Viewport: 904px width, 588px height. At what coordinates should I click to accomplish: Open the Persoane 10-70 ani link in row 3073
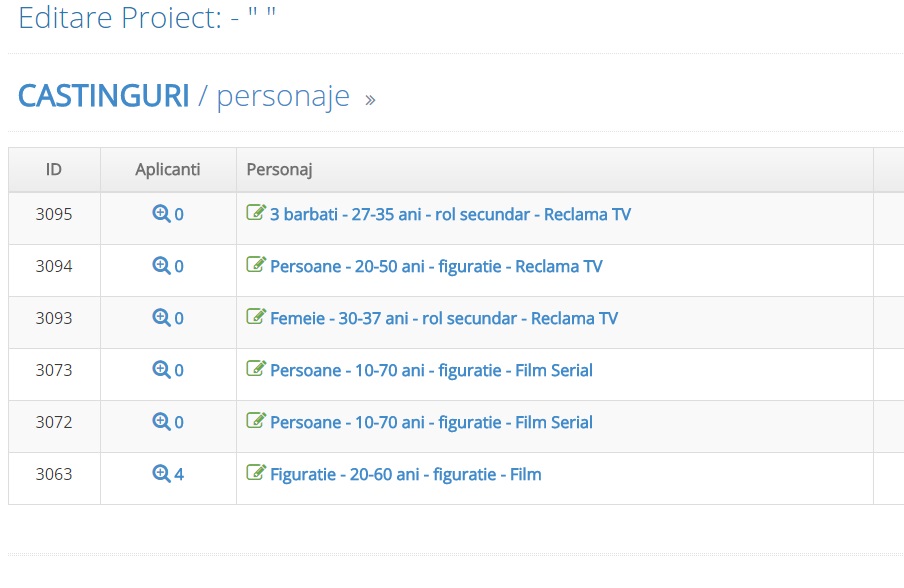431,370
